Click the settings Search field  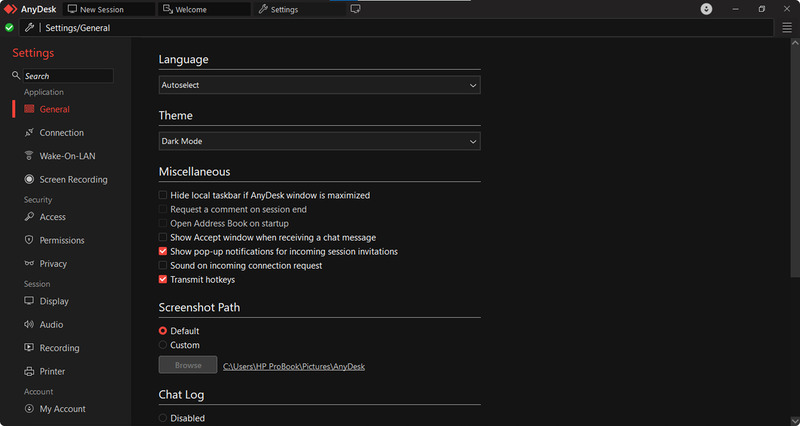[x=66, y=76]
